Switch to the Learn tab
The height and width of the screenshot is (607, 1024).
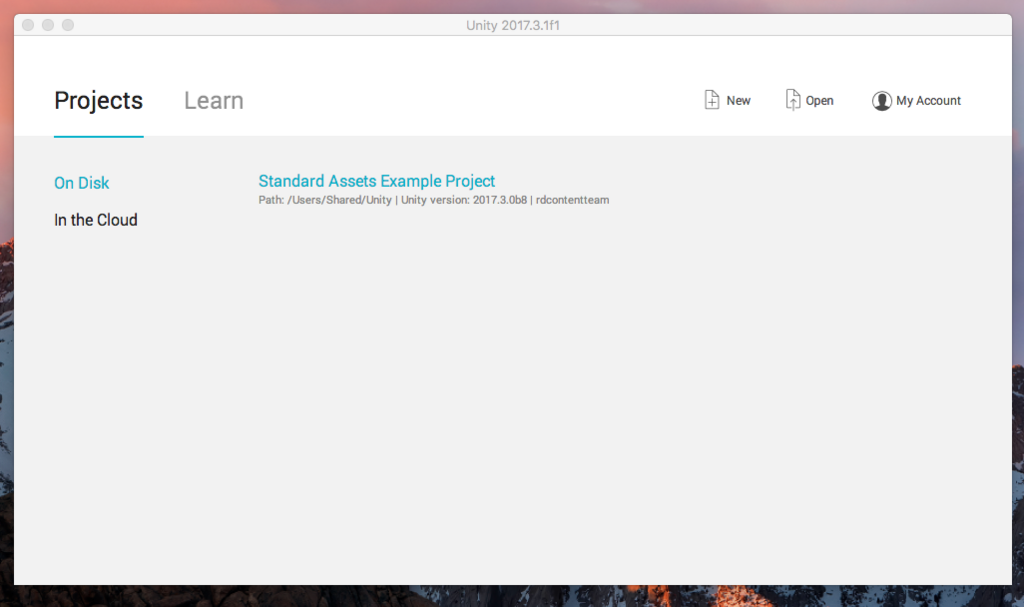click(214, 101)
